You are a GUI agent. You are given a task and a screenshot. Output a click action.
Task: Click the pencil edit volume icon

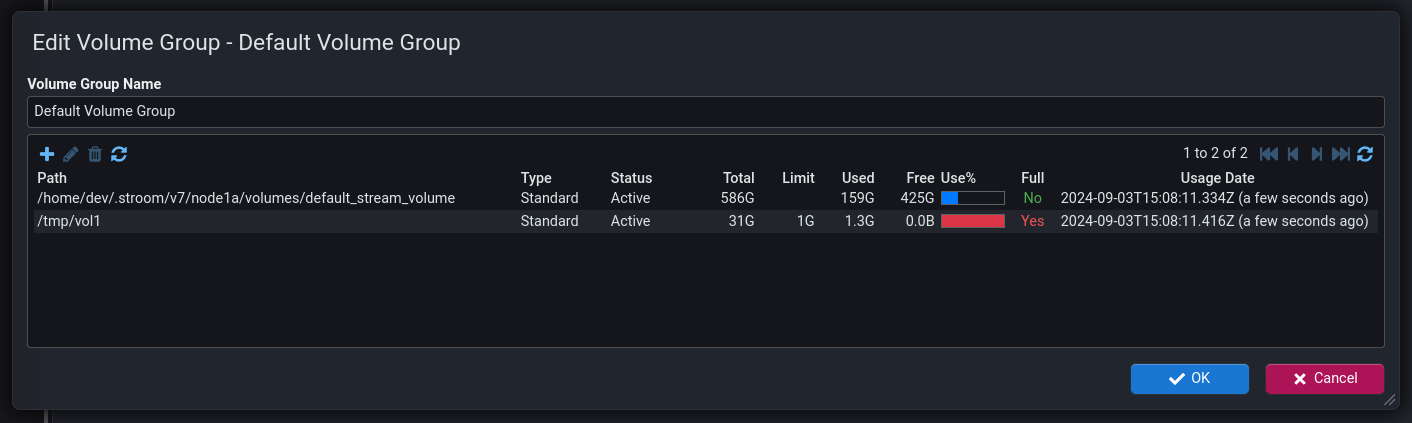tap(71, 154)
